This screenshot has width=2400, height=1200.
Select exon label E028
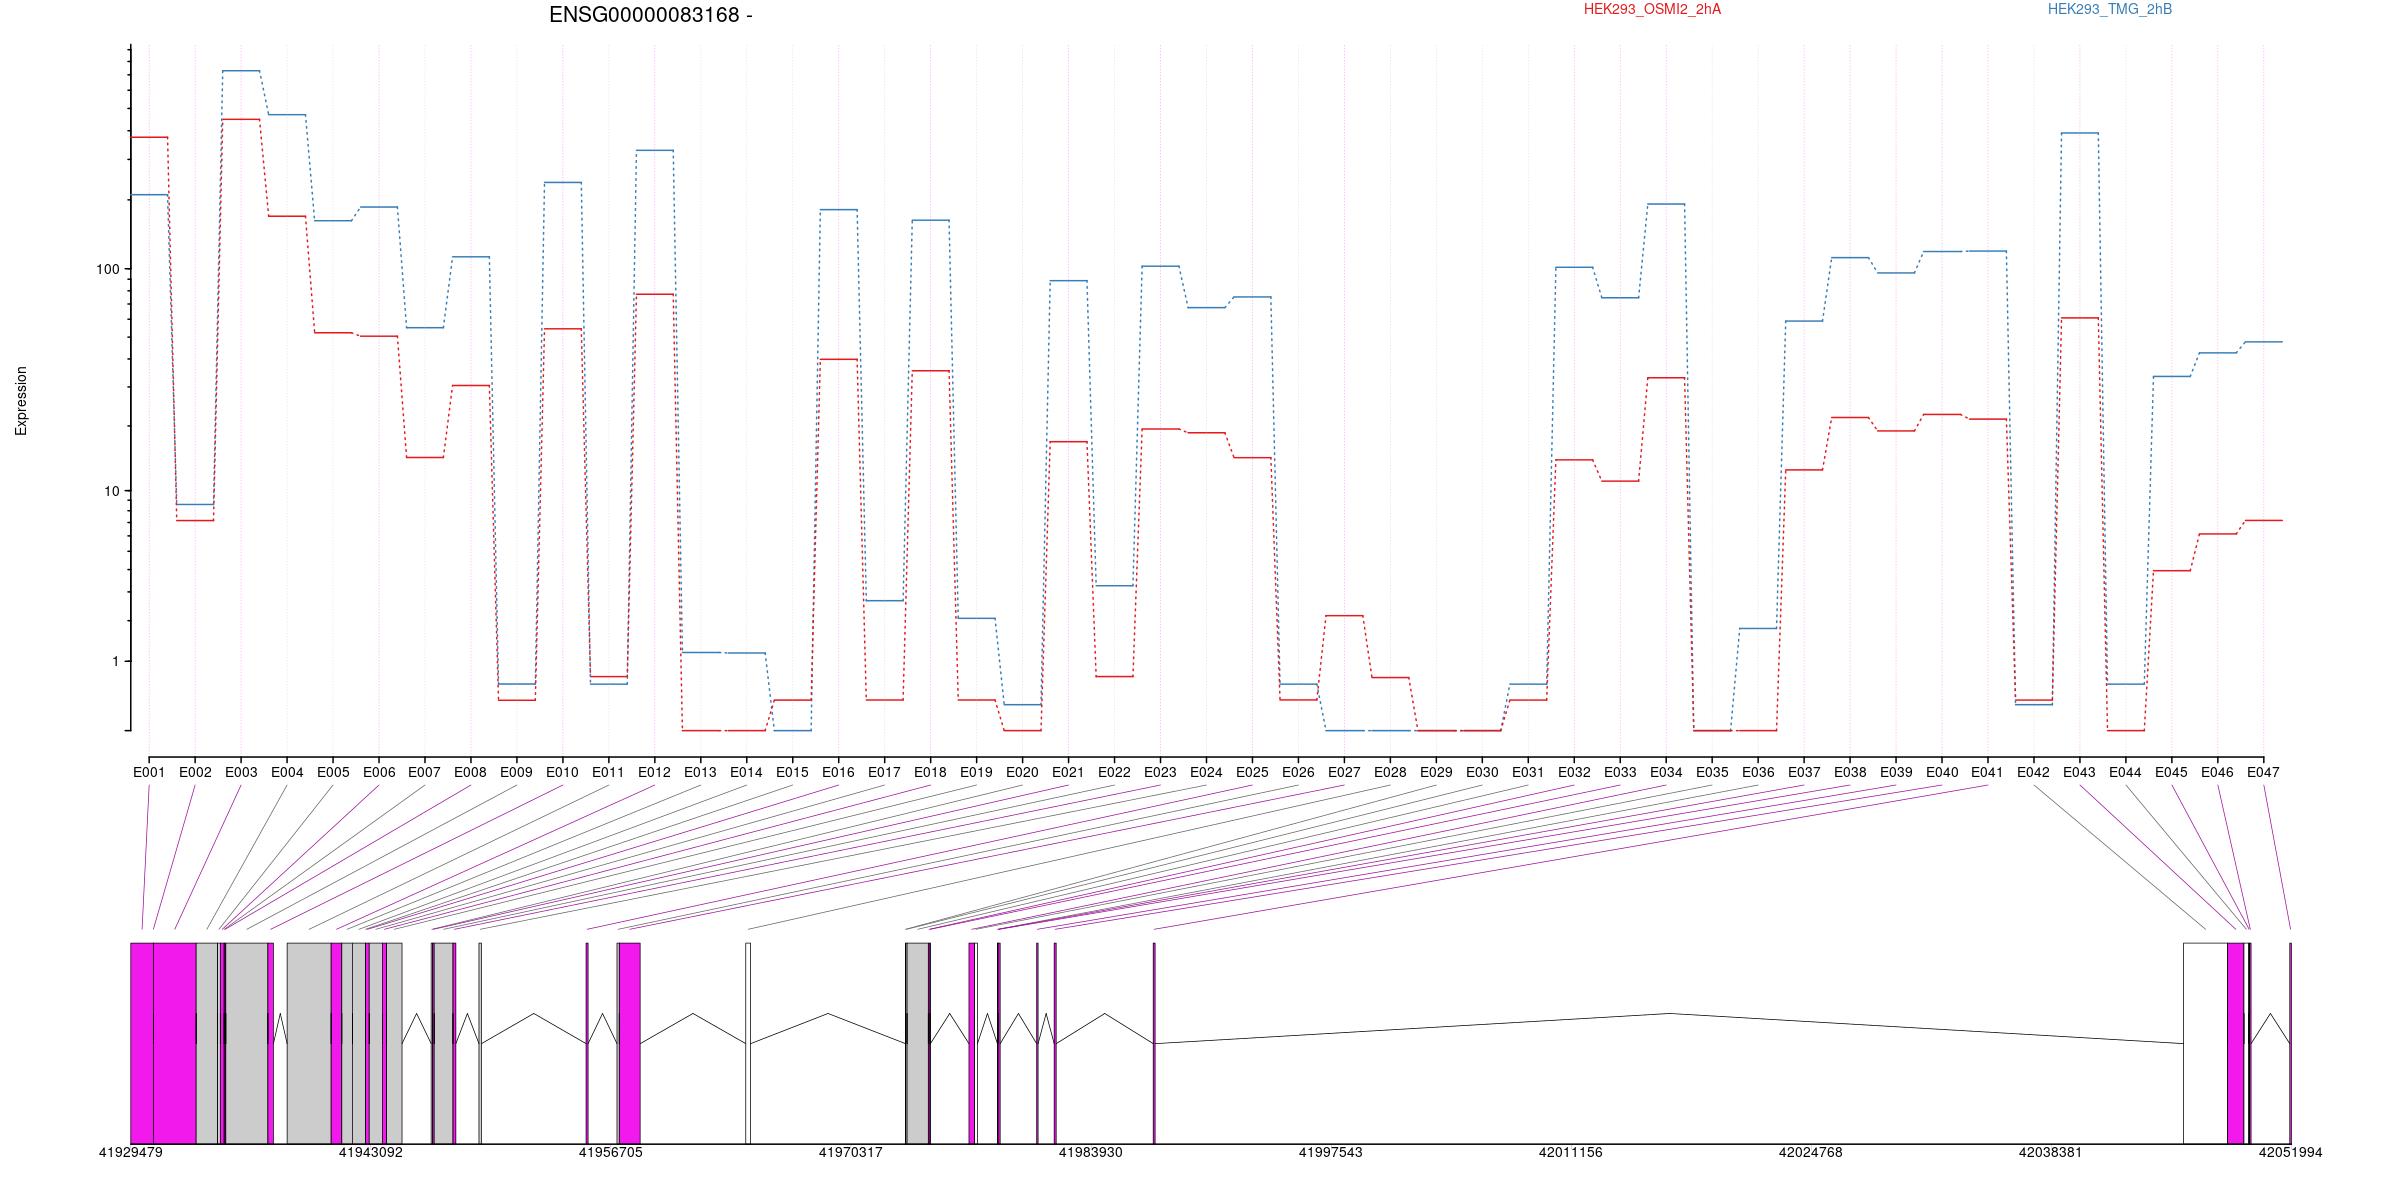click(x=1390, y=772)
